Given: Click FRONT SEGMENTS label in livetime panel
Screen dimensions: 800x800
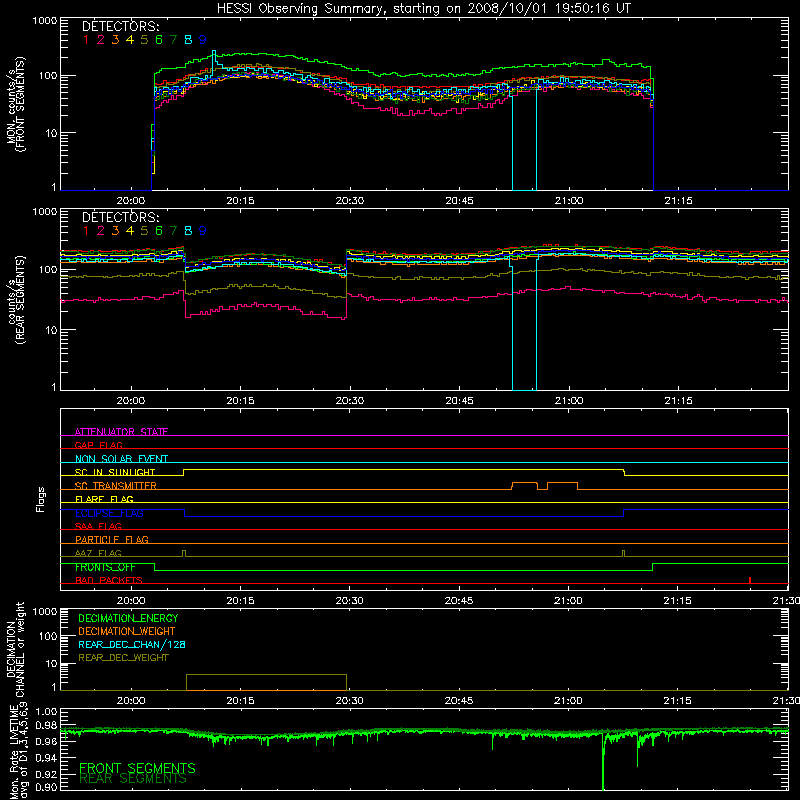Looking at the screenshot, I should [137, 768].
